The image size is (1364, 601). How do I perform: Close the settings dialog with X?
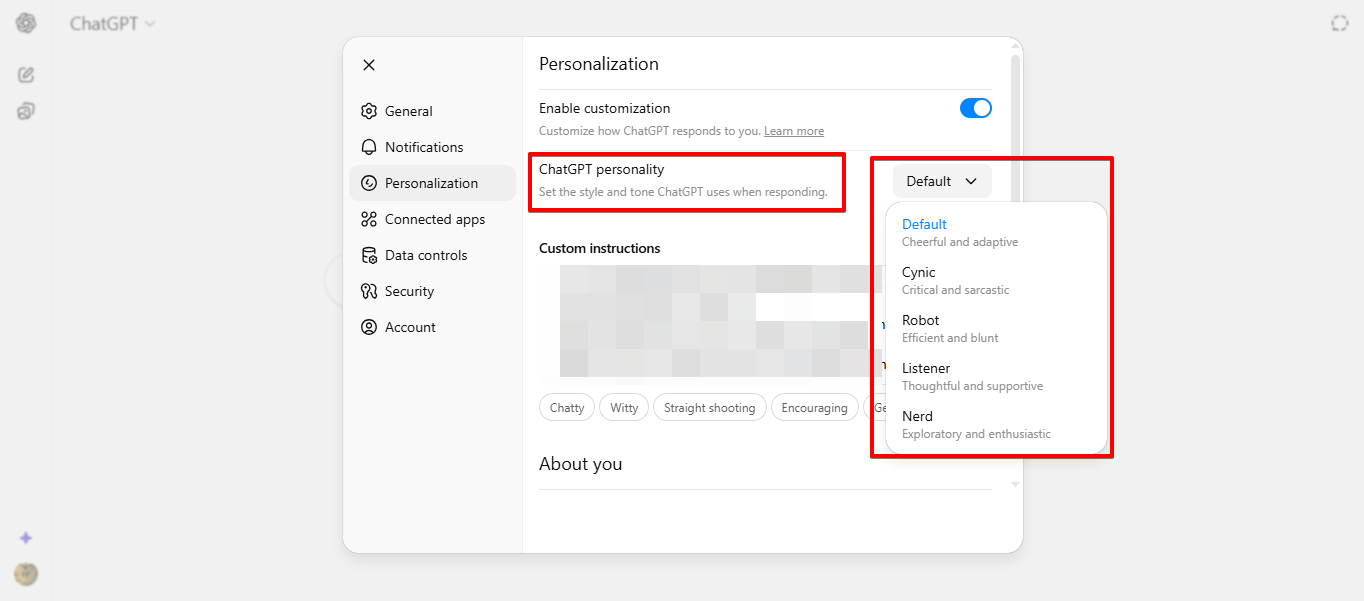click(369, 65)
